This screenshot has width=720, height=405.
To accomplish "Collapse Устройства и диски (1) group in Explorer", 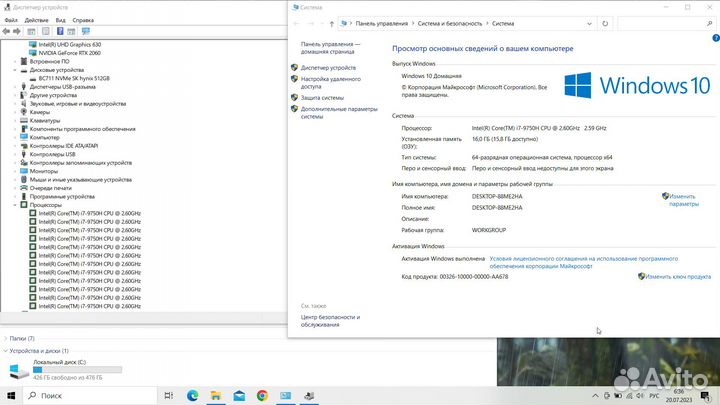I will pyautogui.click(x=6, y=351).
